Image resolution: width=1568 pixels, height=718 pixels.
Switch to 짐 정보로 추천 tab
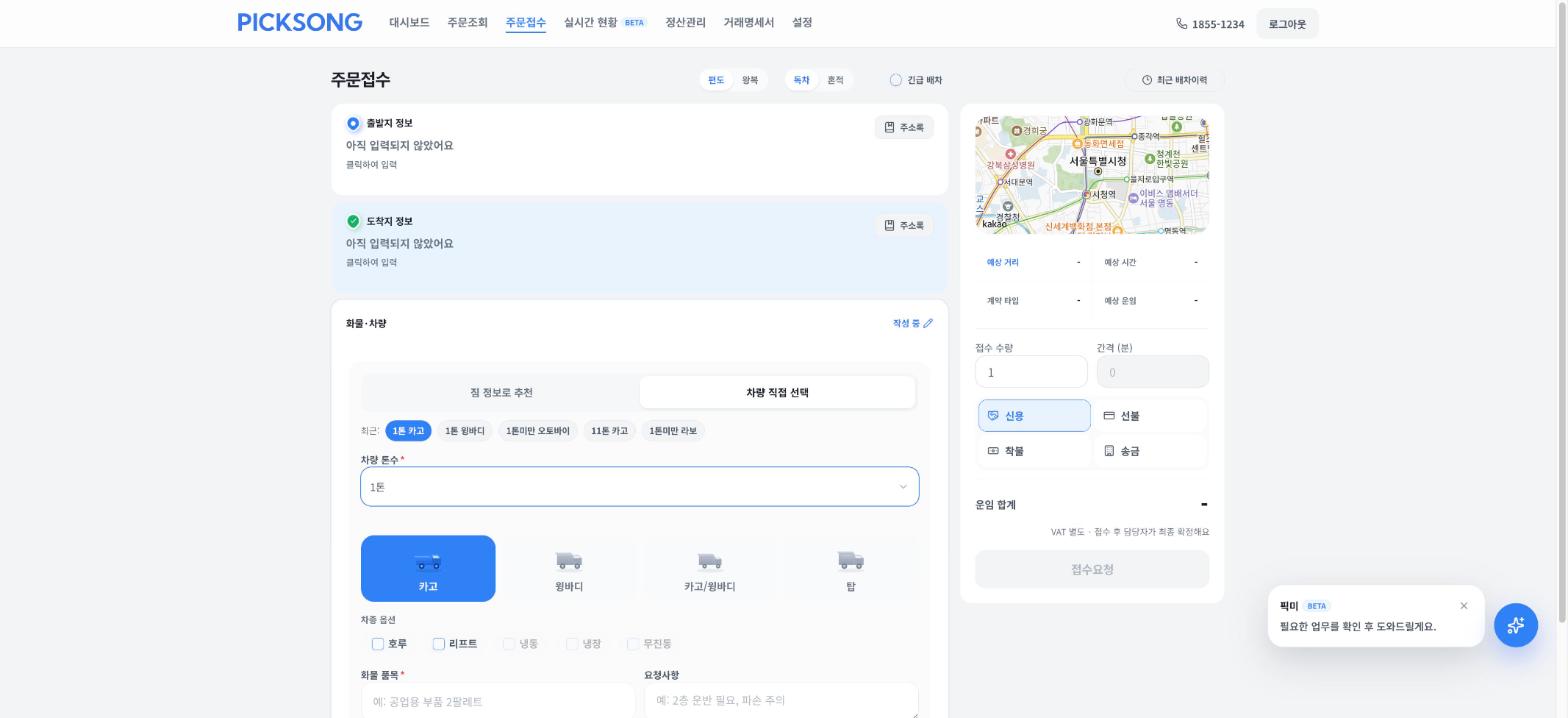click(x=501, y=393)
